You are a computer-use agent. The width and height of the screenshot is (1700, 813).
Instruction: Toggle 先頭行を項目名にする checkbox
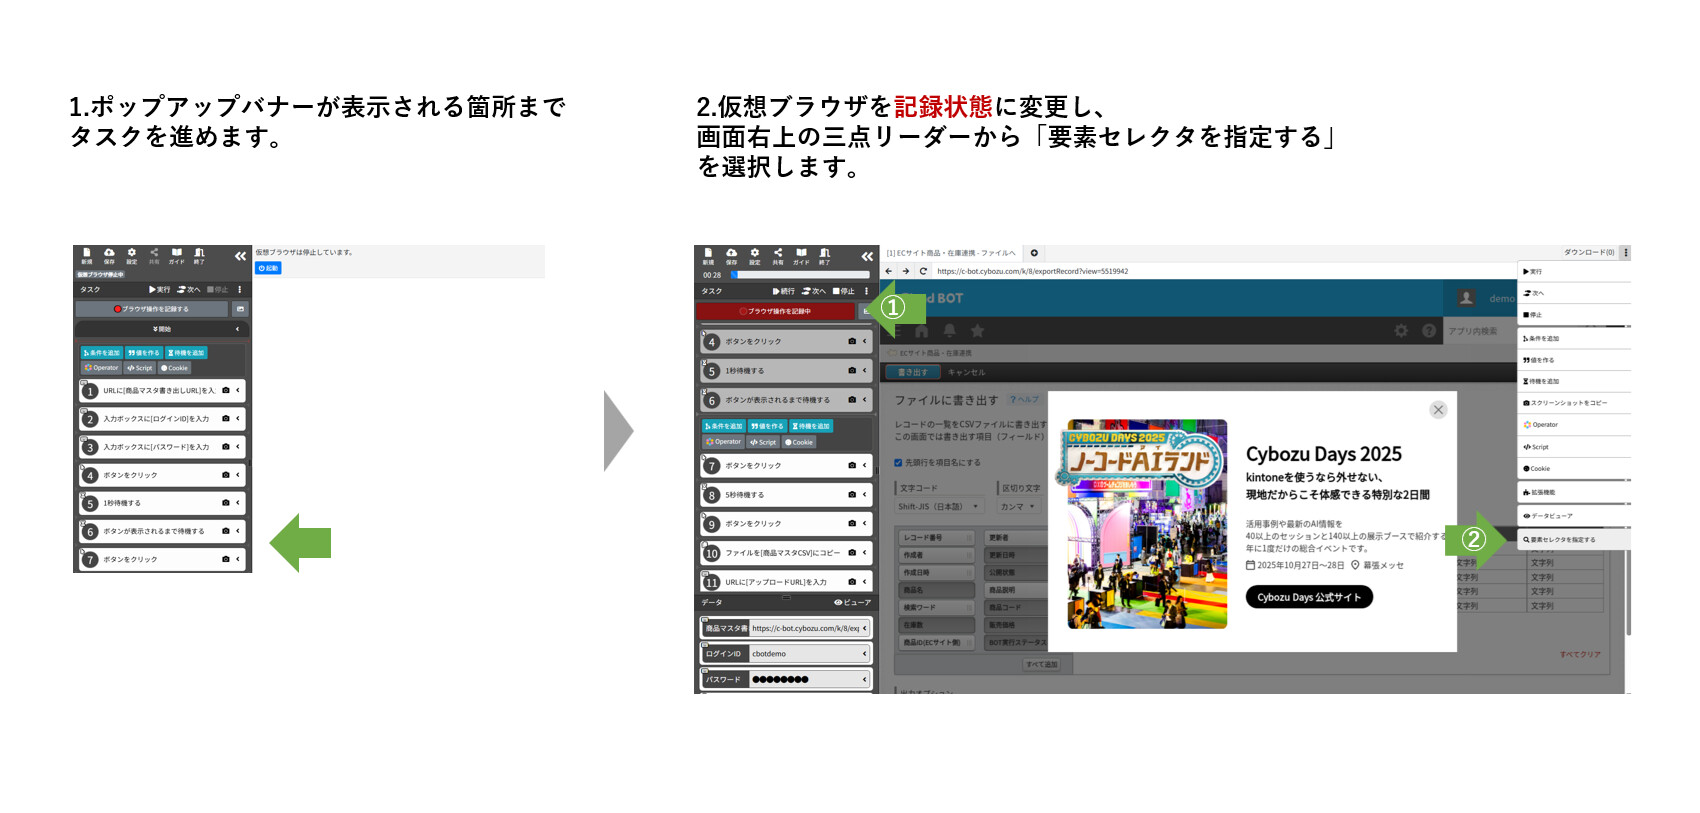(898, 463)
